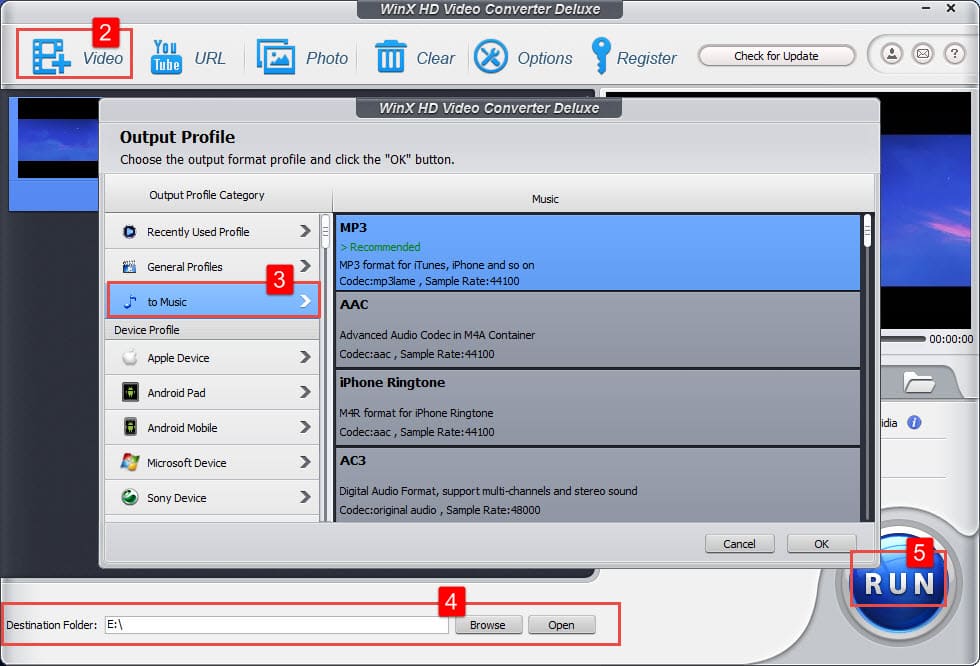The image size is (980, 666).
Task: Click the Microsoft Device Windows icon
Action: pyautogui.click(x=130, y=462)
